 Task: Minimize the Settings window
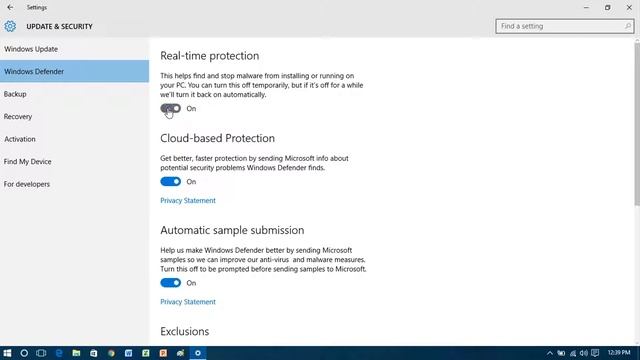[586, 7]
